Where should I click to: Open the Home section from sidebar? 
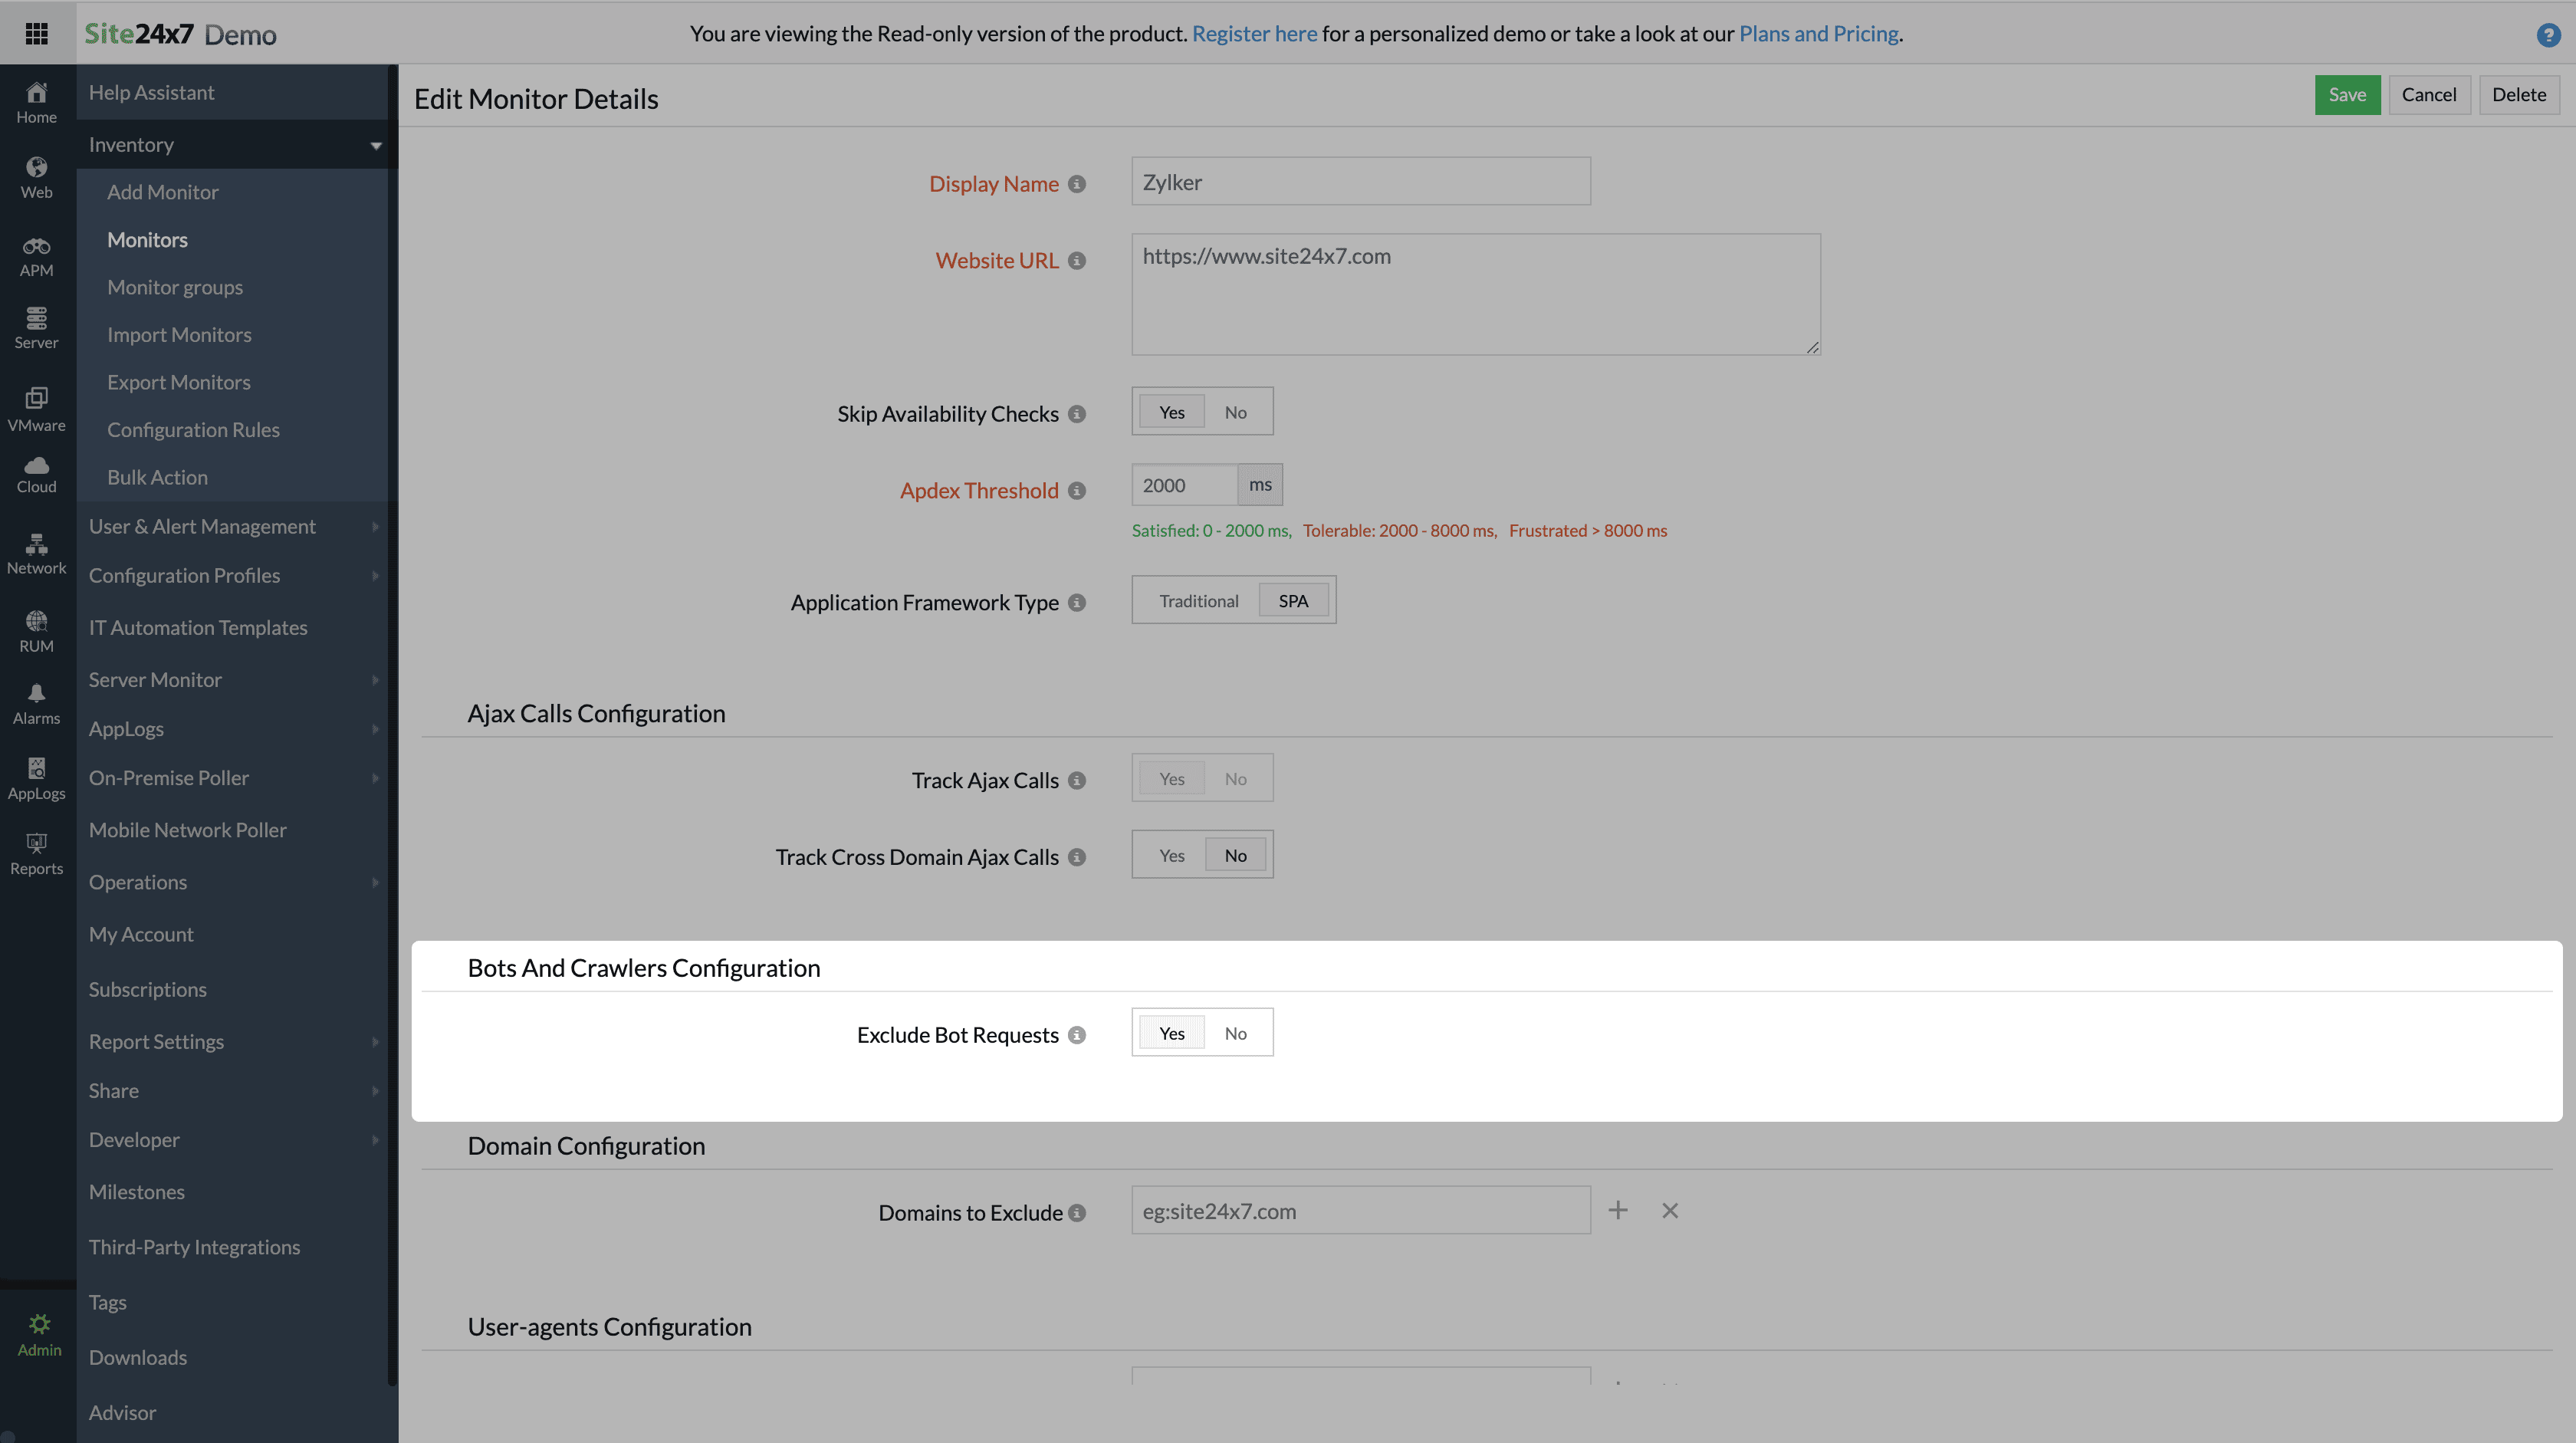pyautogui.click(x=36, y=100)
